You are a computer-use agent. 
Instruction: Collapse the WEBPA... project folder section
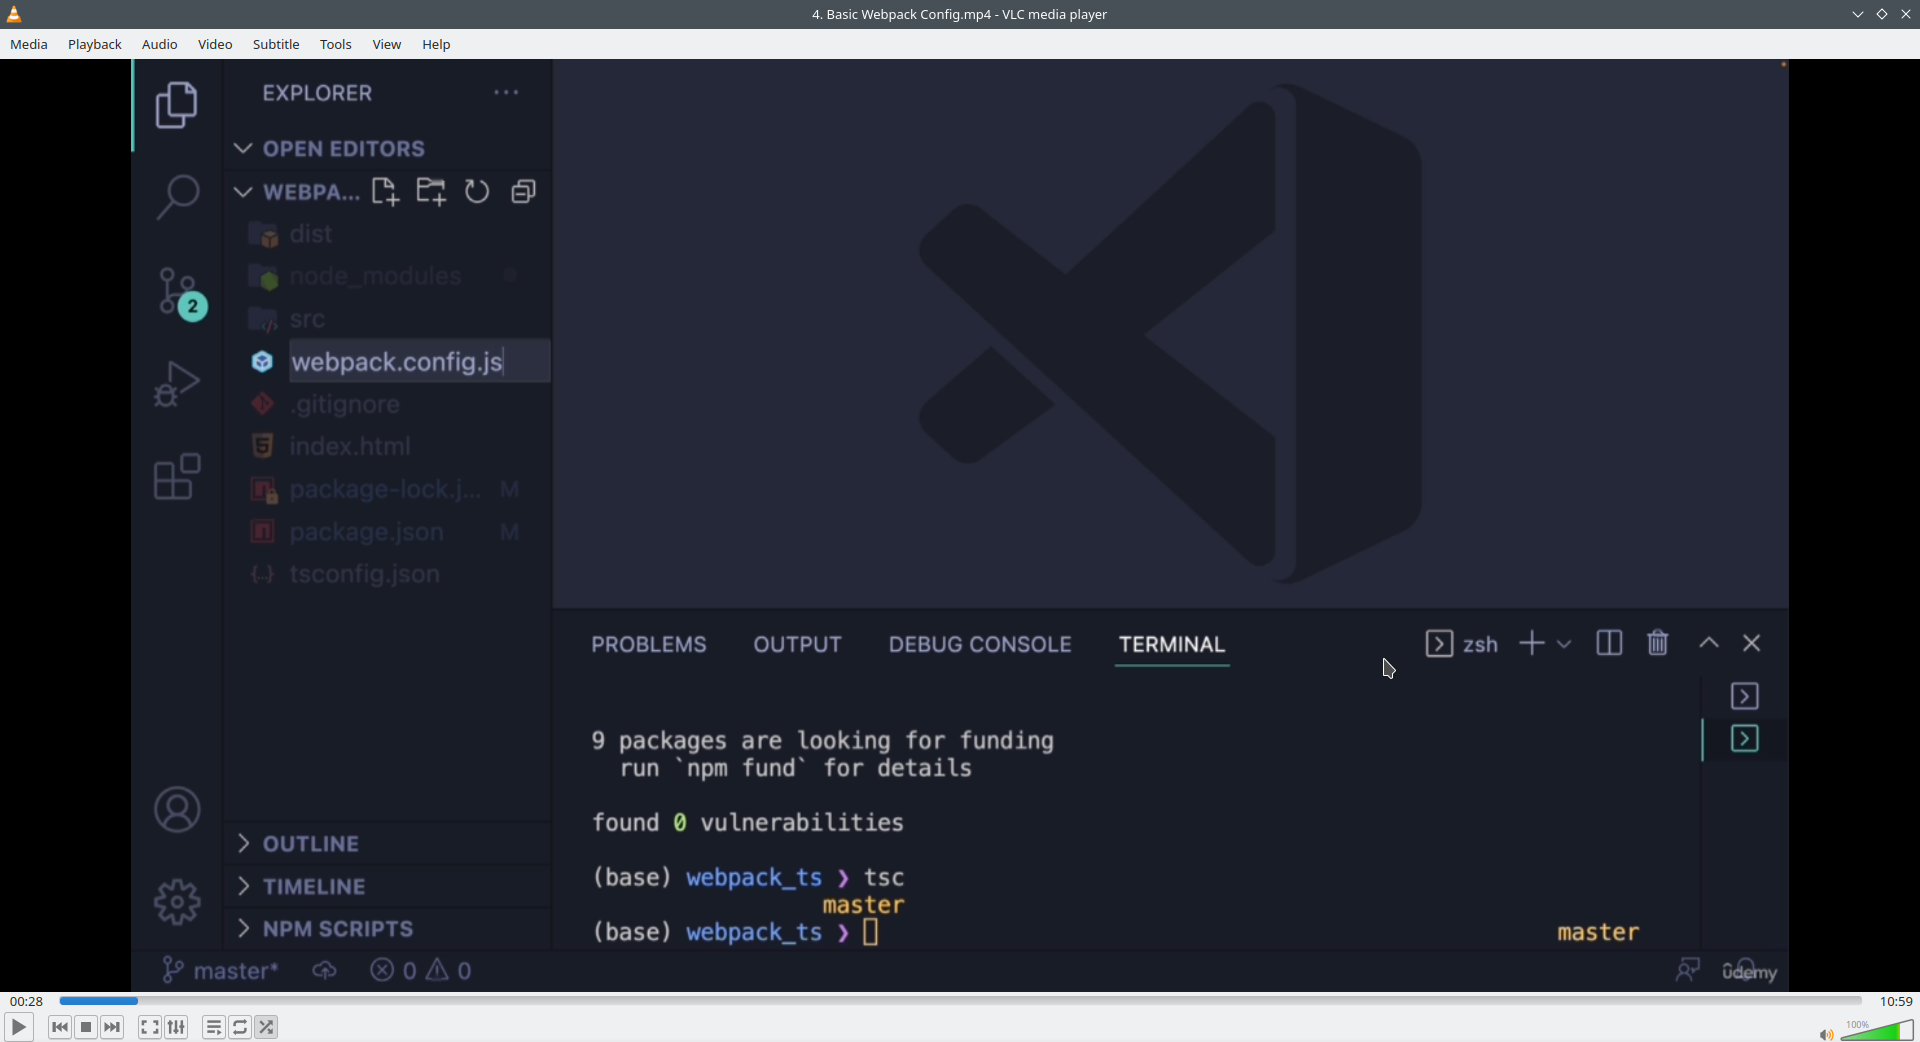tap(296, 192)
